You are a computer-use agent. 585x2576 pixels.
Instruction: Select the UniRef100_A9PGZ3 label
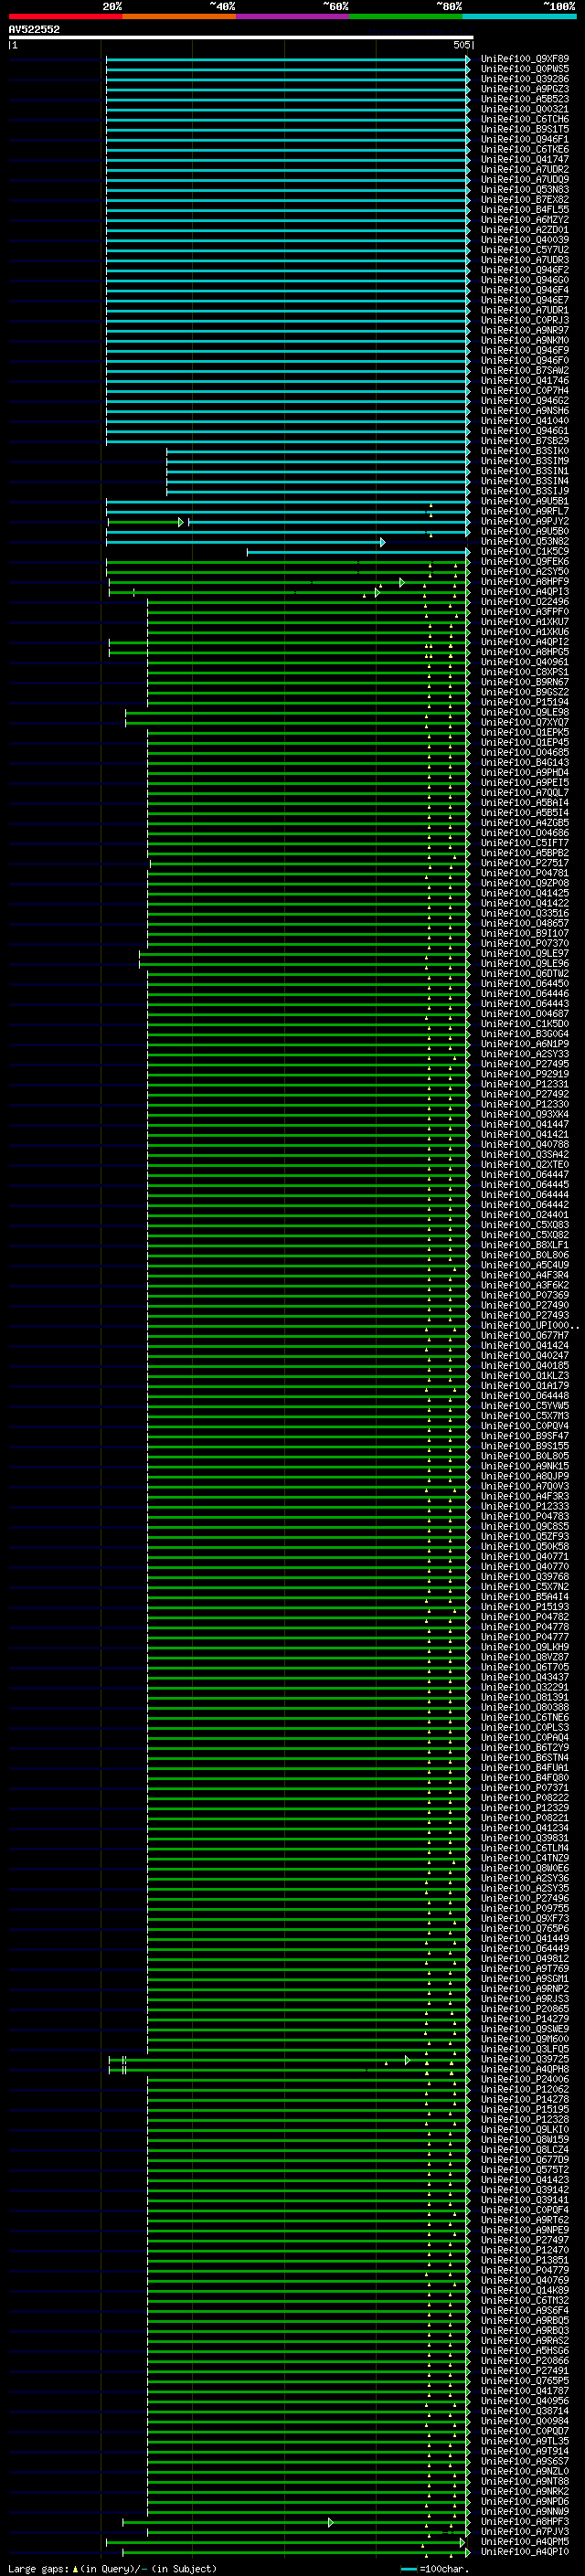[524, 89]
